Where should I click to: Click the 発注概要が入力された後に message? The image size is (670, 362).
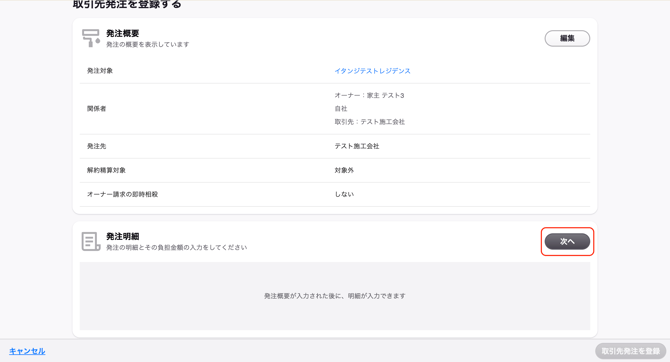335,296
